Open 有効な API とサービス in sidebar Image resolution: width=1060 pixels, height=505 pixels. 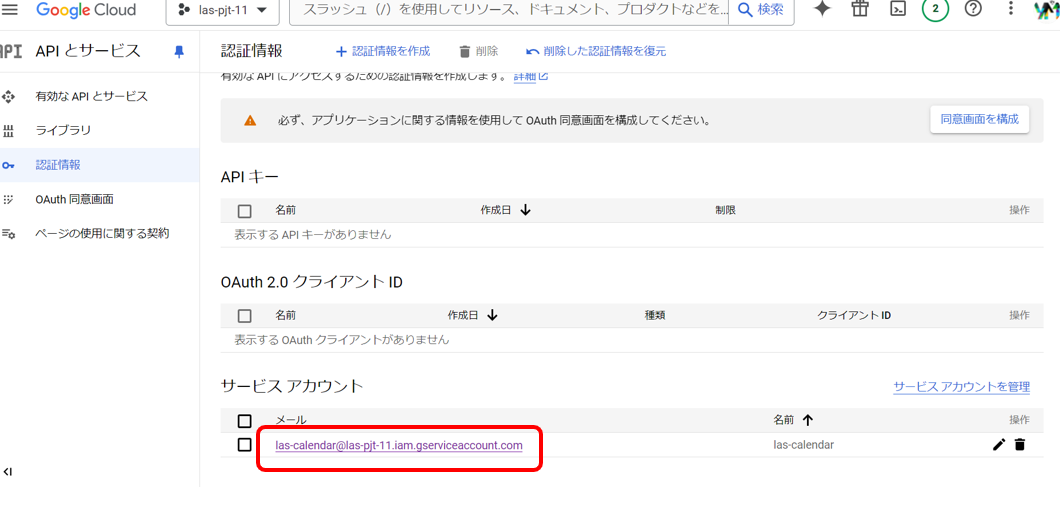[x=91, y=96]
